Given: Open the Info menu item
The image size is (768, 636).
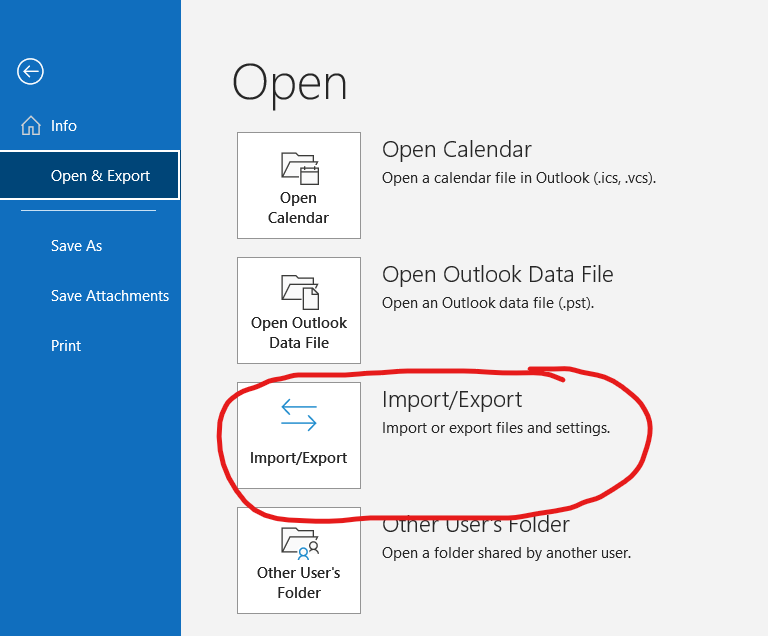Looking at the screenshot, I should coord(64,126).
